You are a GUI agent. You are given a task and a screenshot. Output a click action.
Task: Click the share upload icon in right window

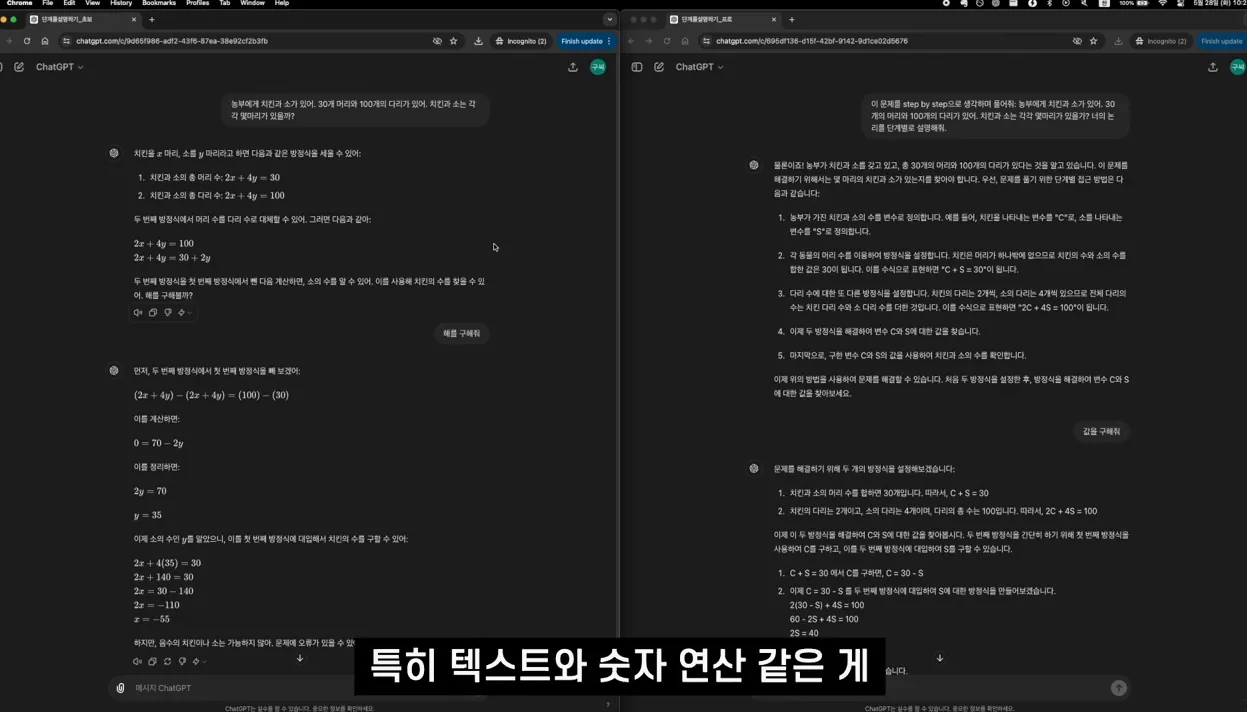1213,67
